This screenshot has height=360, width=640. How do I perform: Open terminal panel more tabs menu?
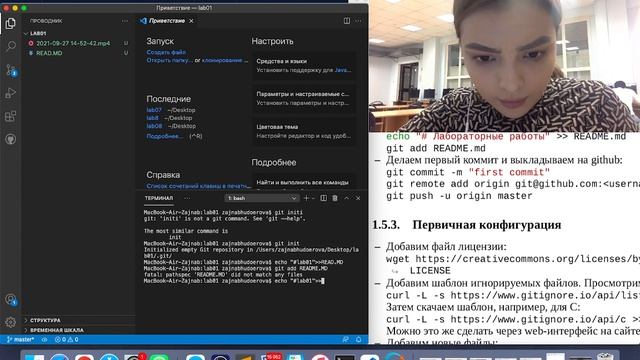pyautogui.click(x=187, y=198)
